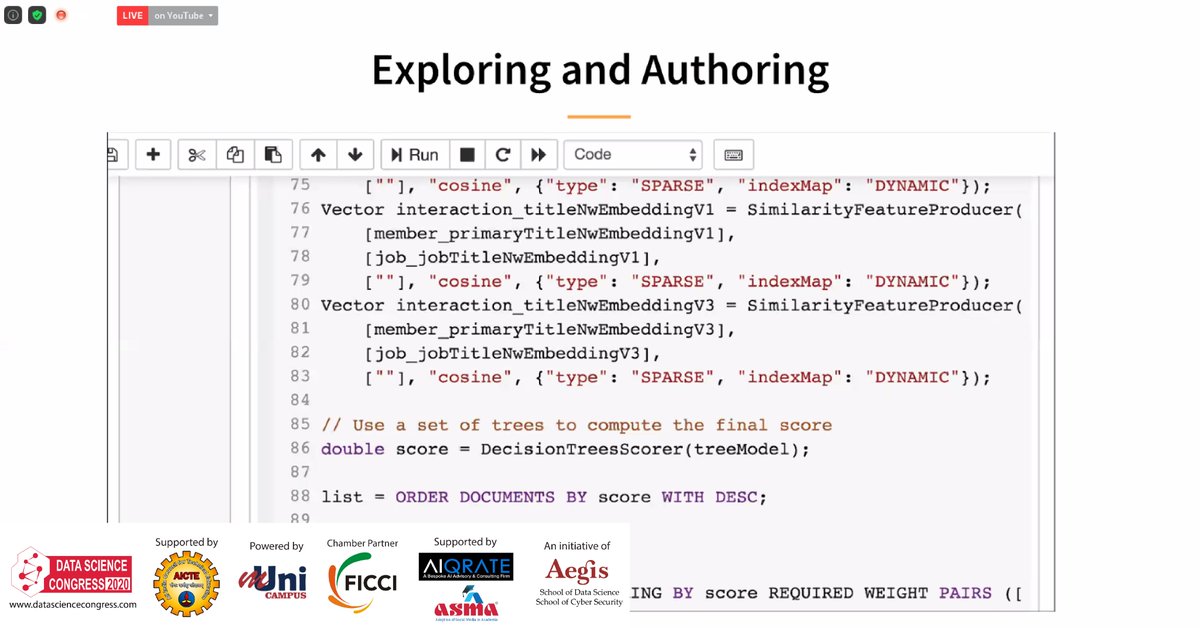Screen dimensions: 1200x628
Task: Click member_primaryTitleNwEmbeddingV1 on line 77
Action: pos(550,233)
